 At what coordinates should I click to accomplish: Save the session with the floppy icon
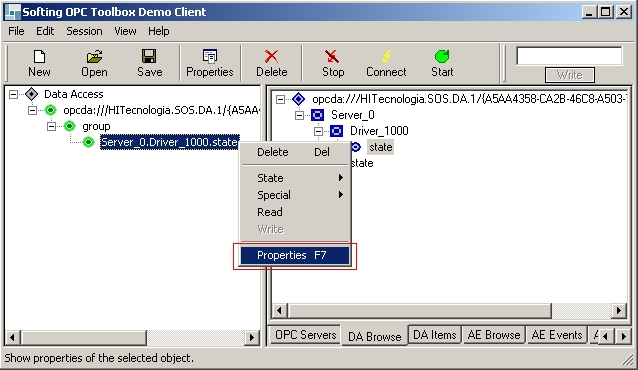tap(149, 57)
